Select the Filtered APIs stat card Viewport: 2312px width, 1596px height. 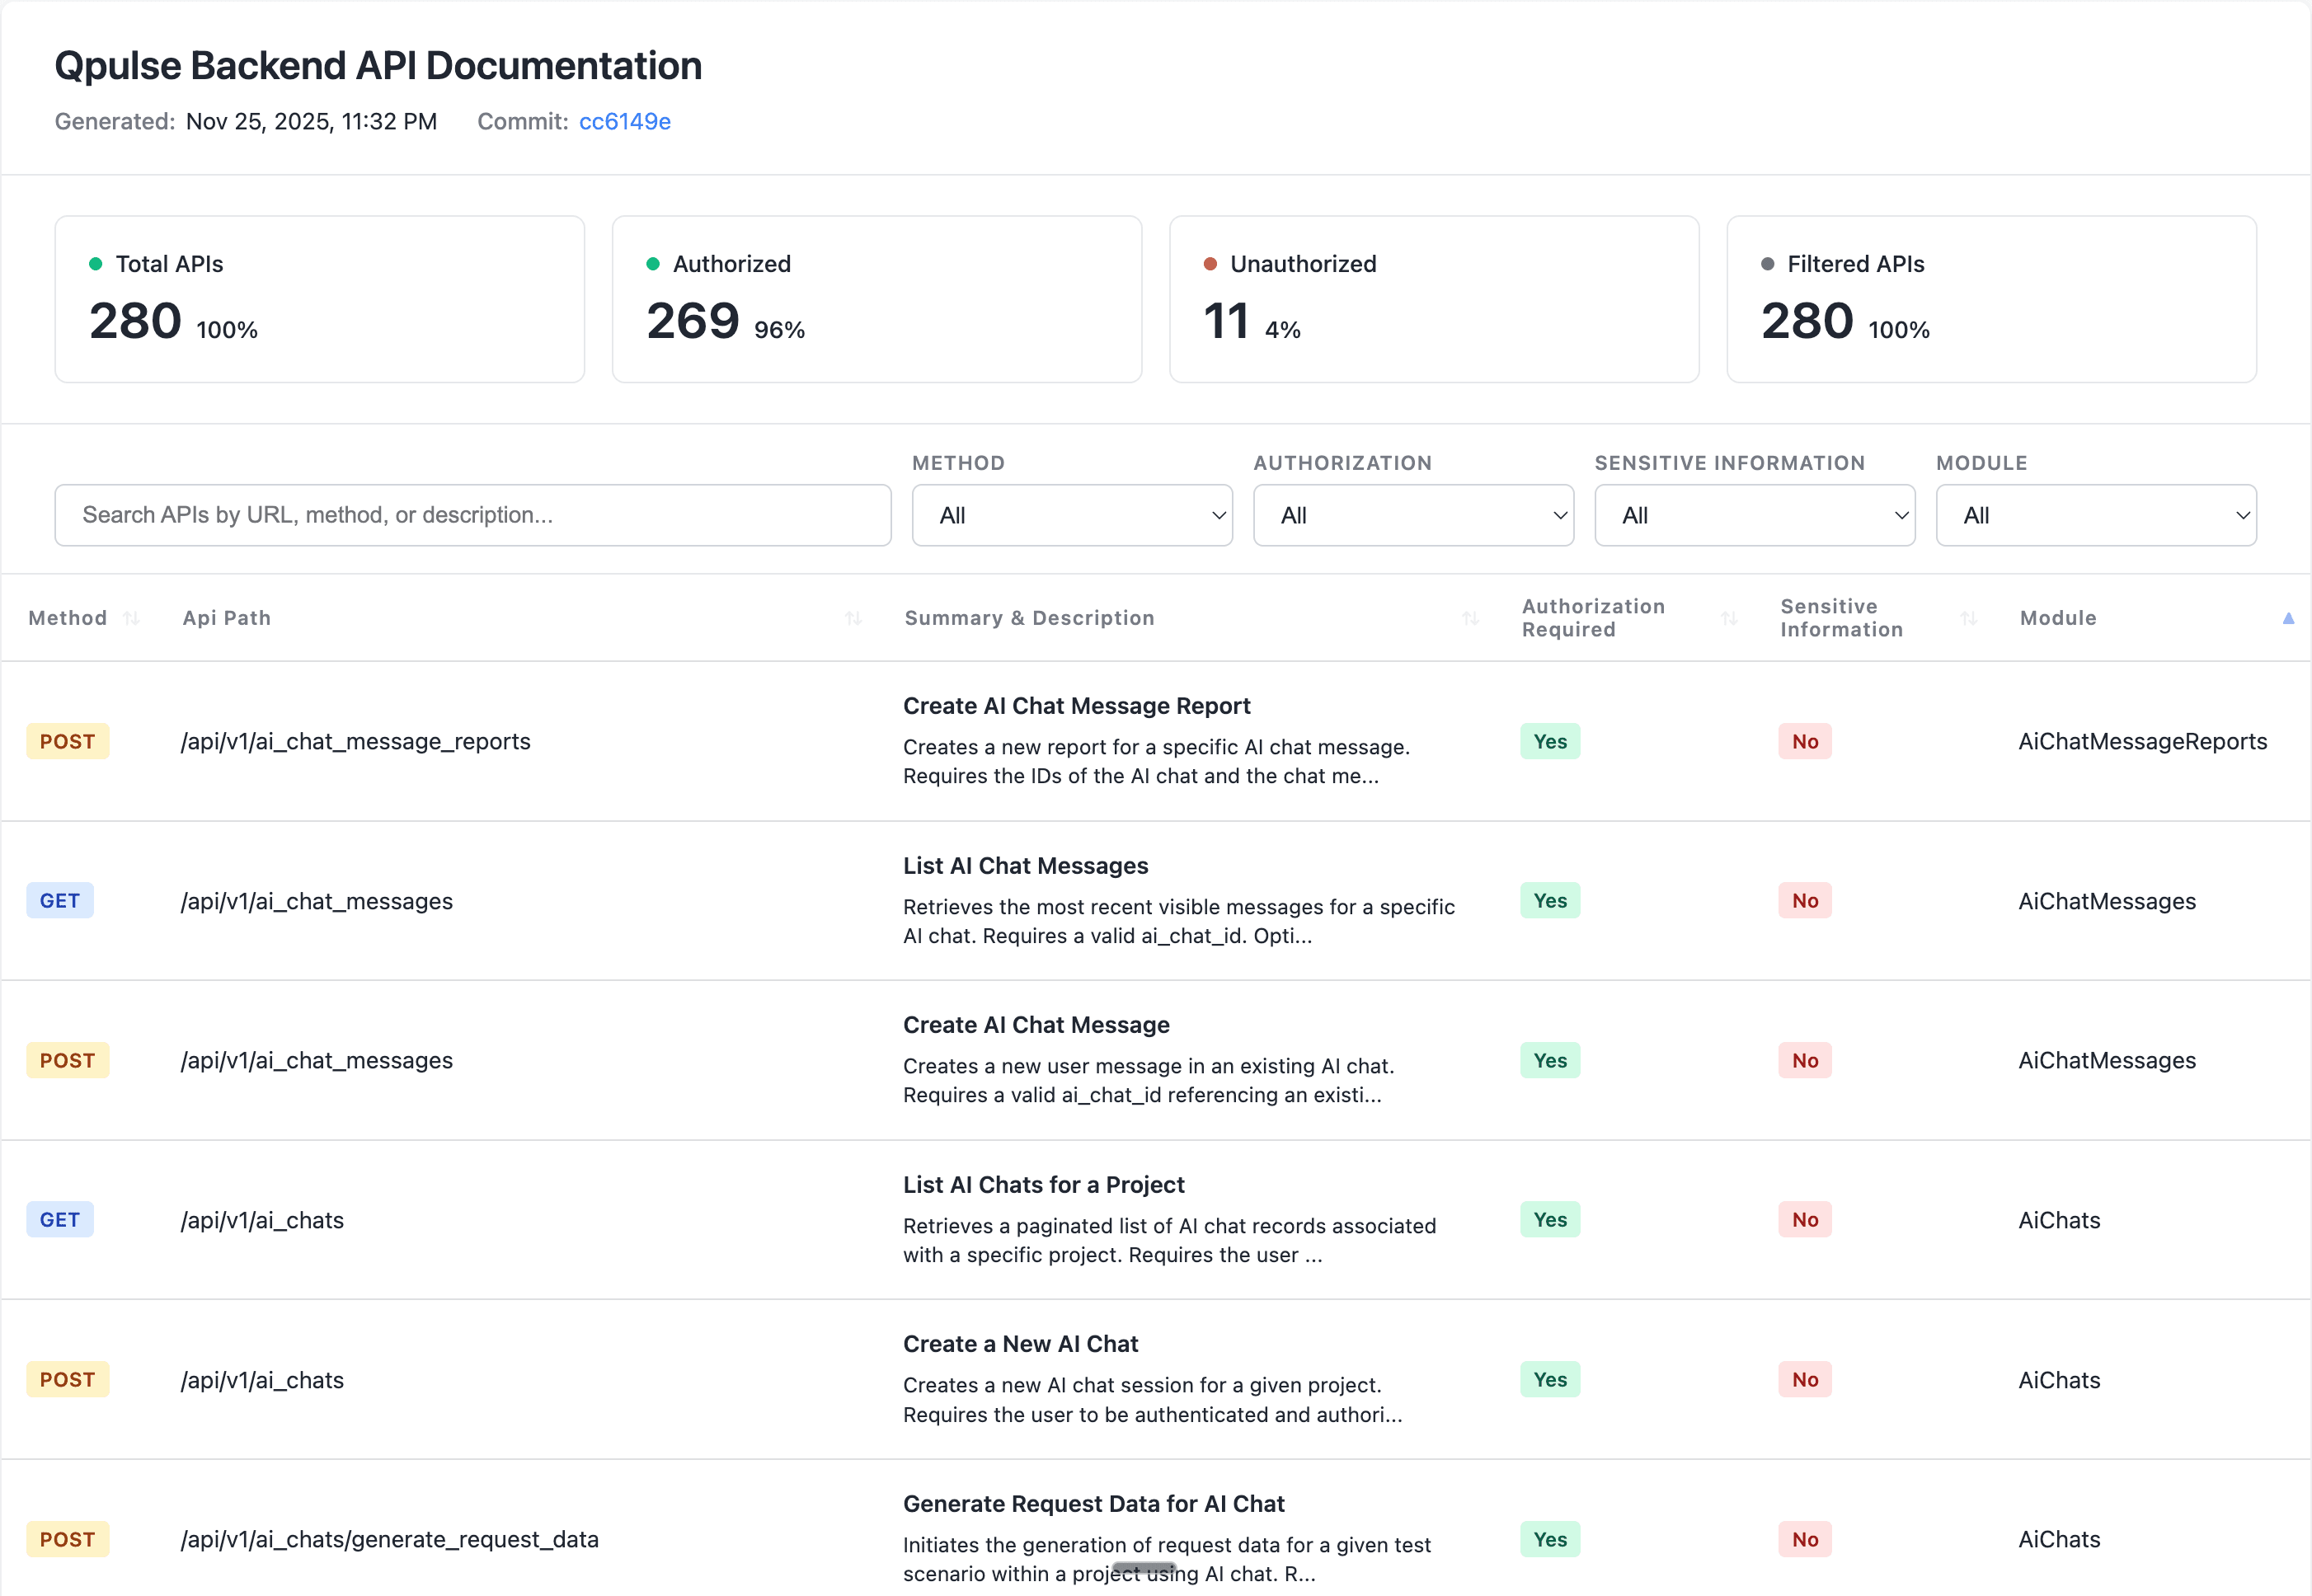tap(1991, 299)
